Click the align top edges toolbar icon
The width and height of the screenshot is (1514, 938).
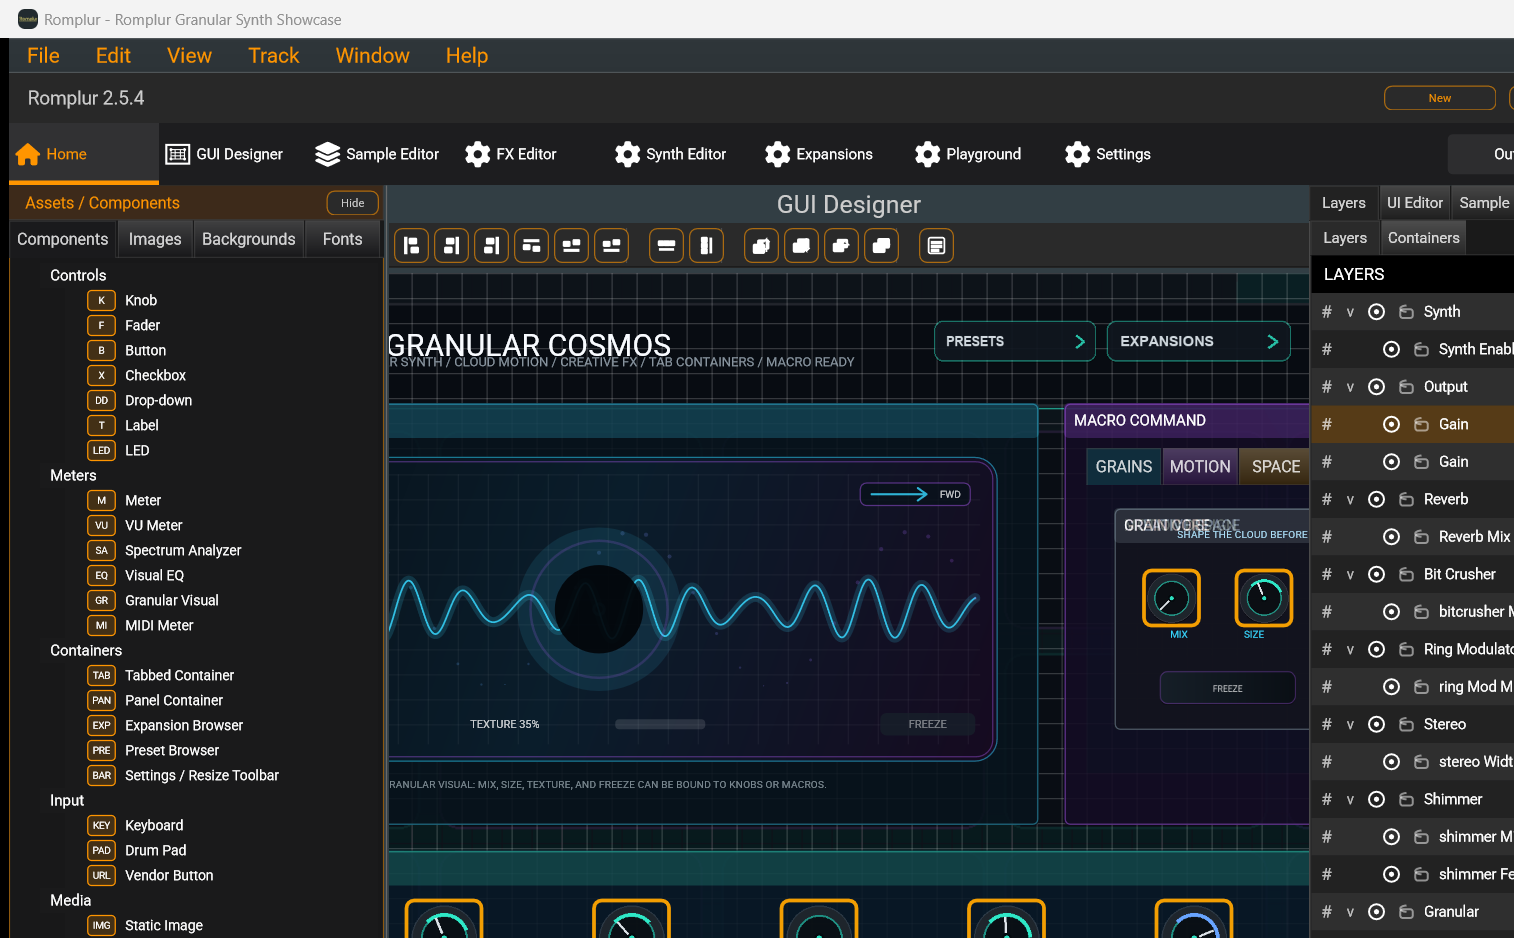pos(531,245)
